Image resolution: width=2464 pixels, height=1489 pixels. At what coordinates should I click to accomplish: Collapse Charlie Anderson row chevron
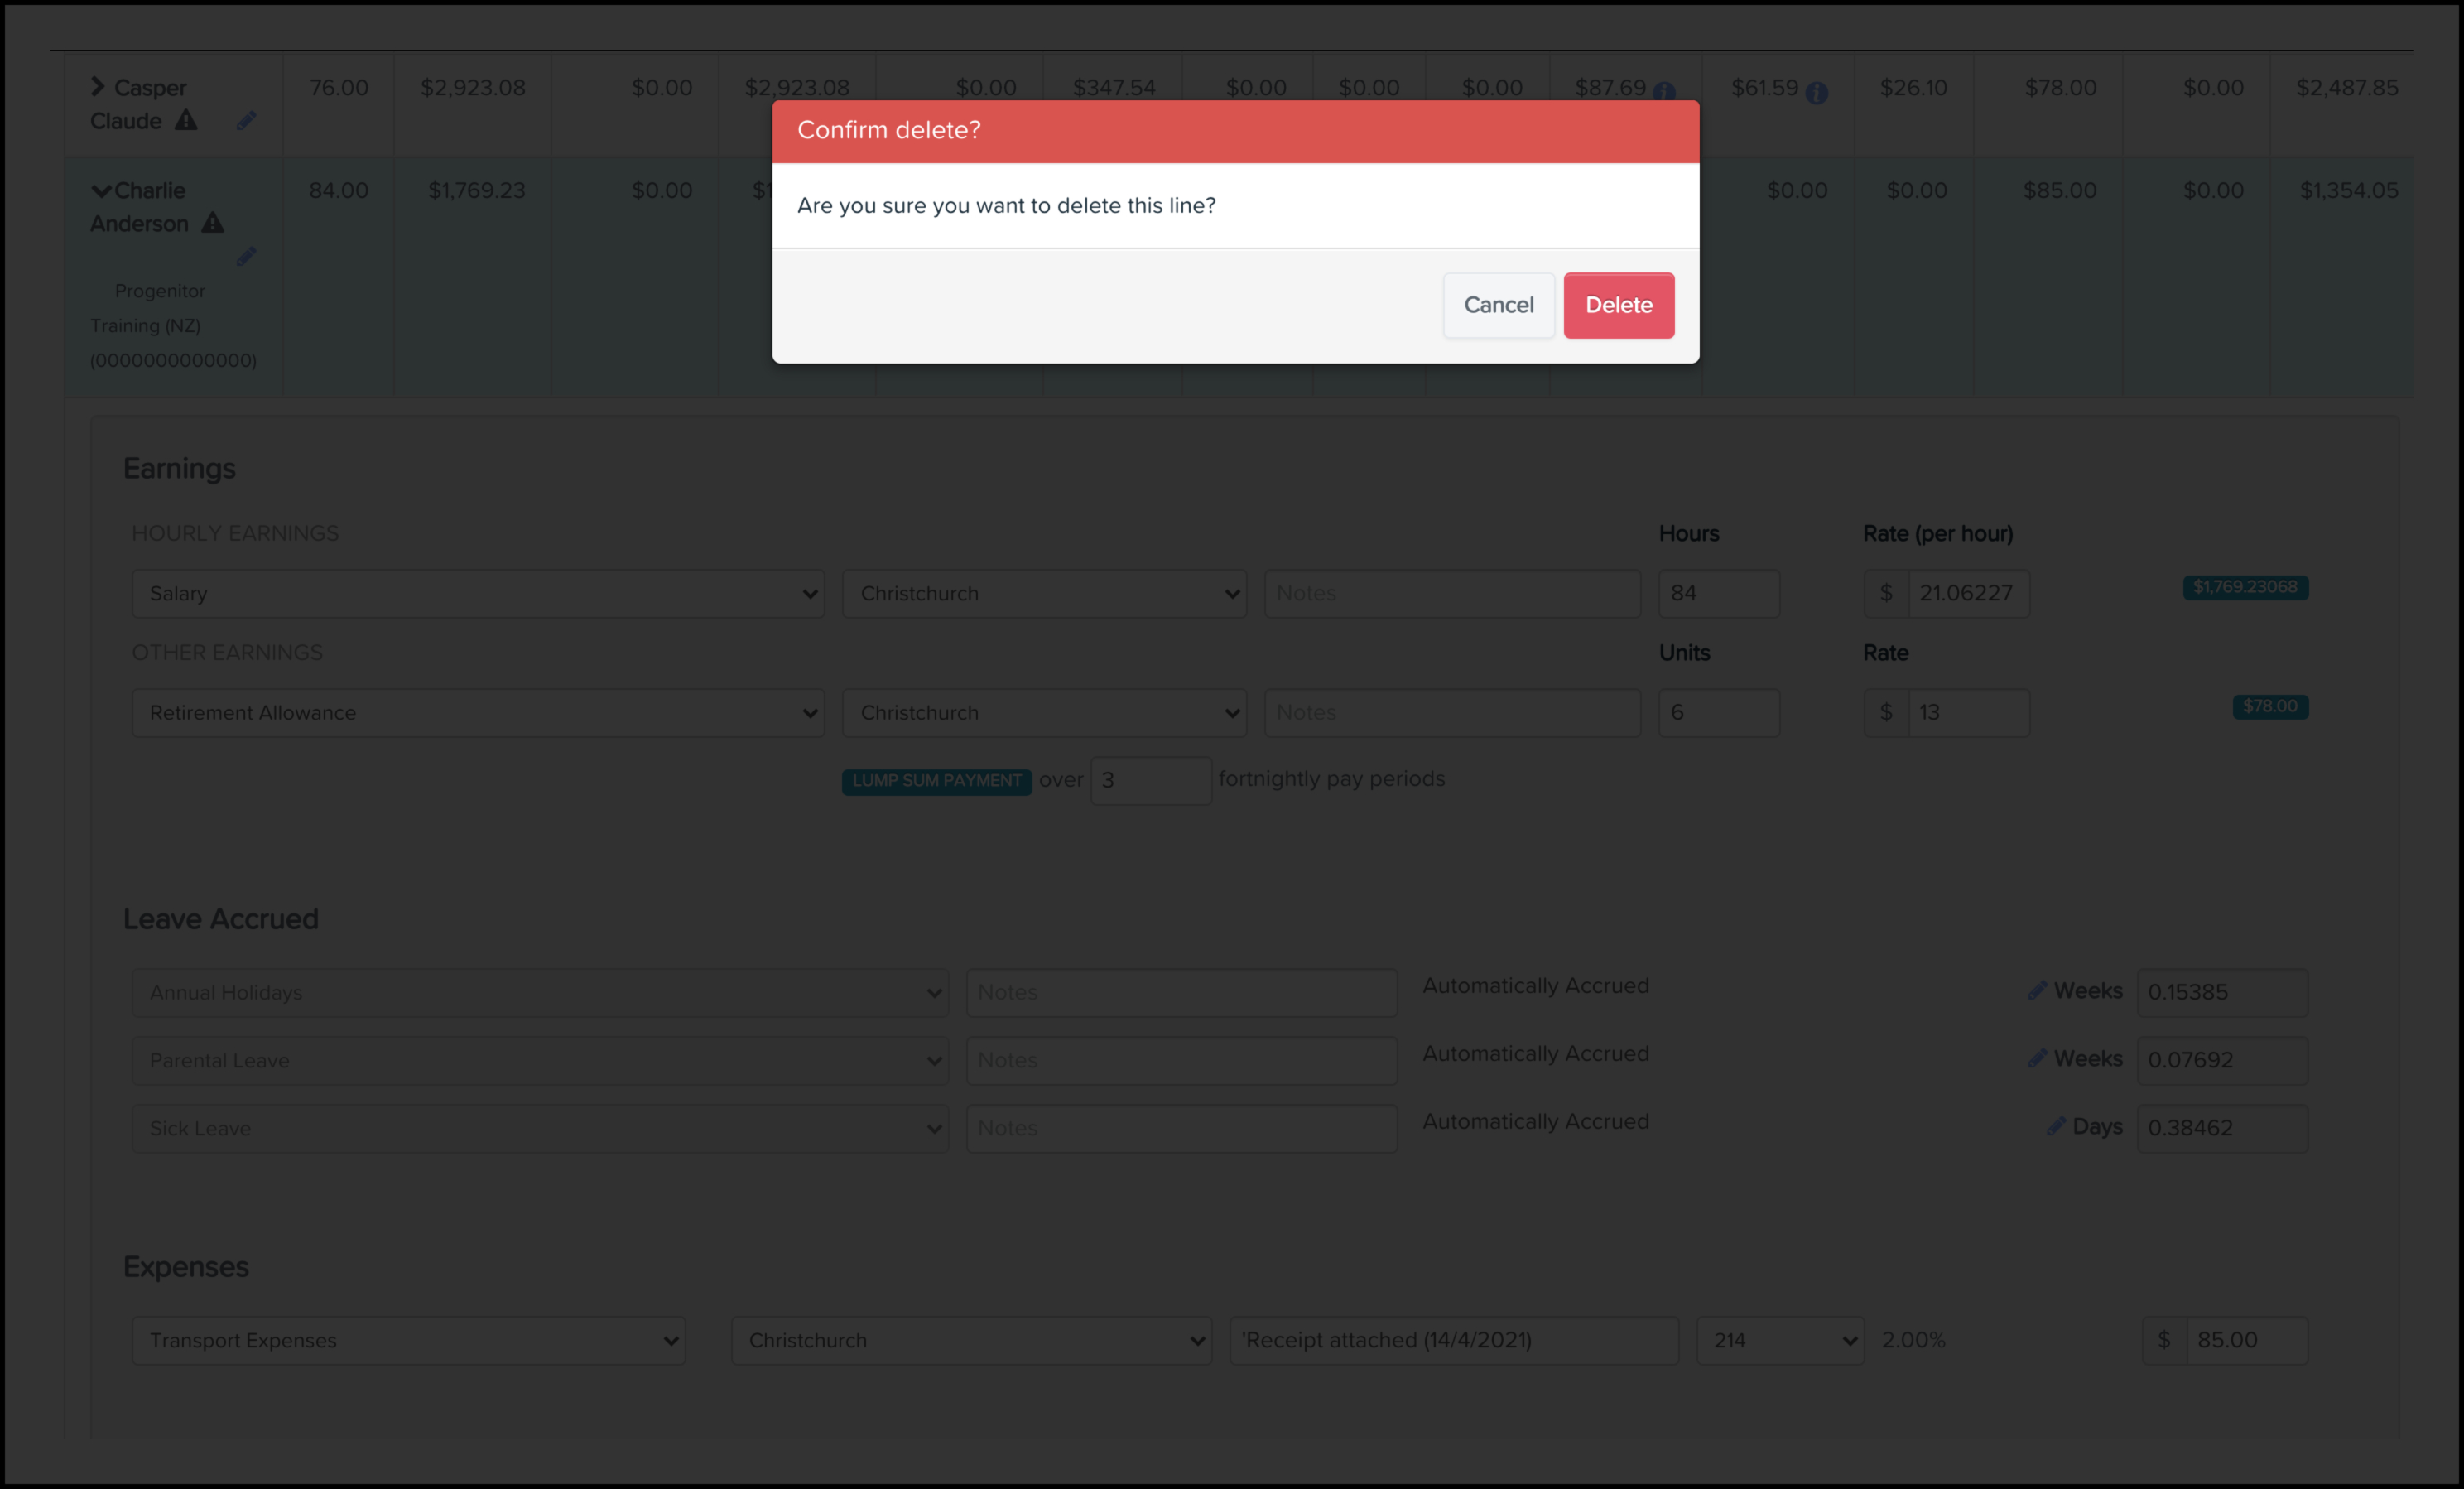tap(101, 190)
